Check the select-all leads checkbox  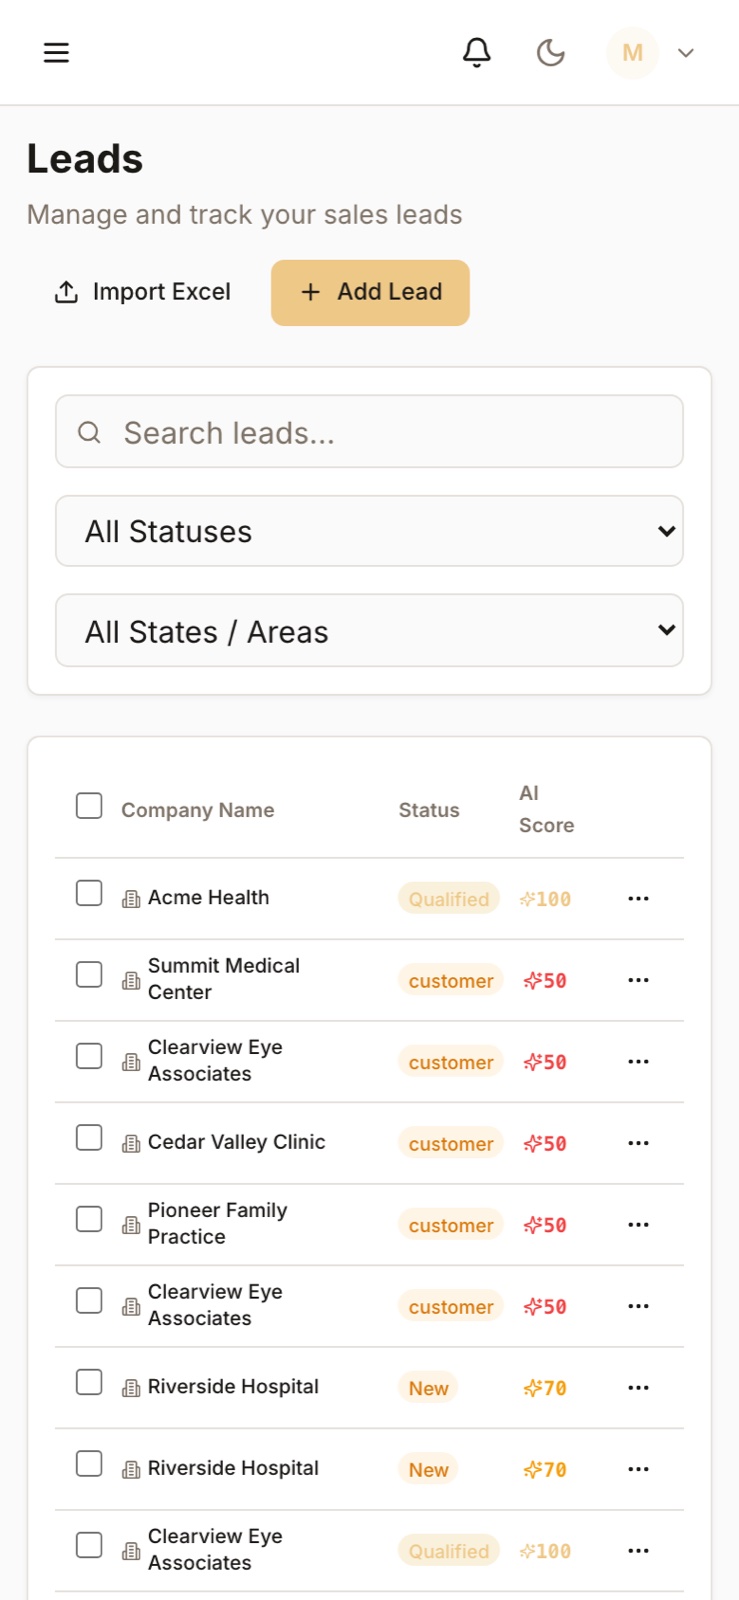click(89, 806)
